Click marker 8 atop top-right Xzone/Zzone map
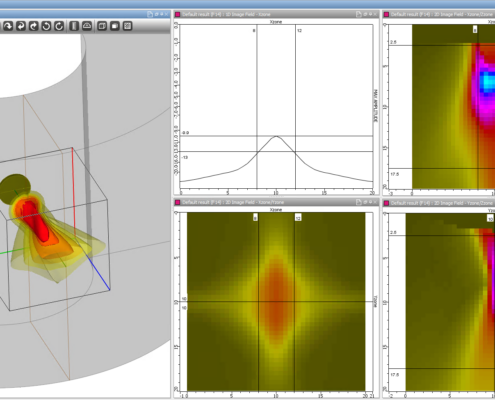The image size is (495, 400). coord(475,30)
